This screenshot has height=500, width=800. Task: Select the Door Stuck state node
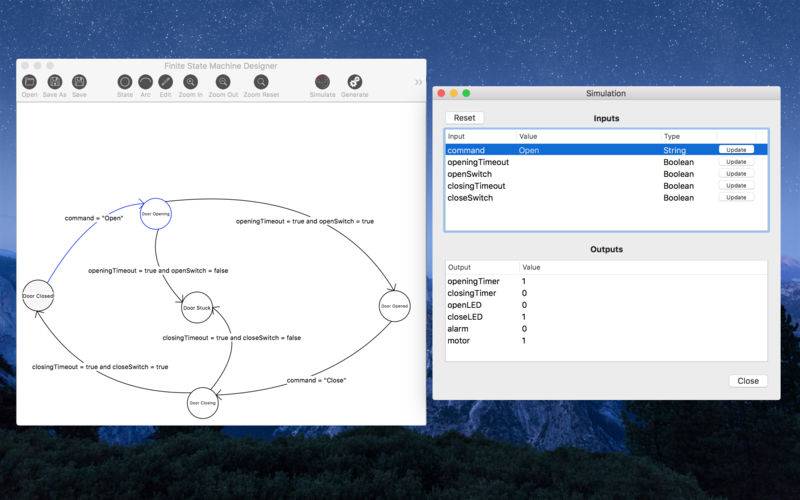pyautogui.click(x=196, y=309)
